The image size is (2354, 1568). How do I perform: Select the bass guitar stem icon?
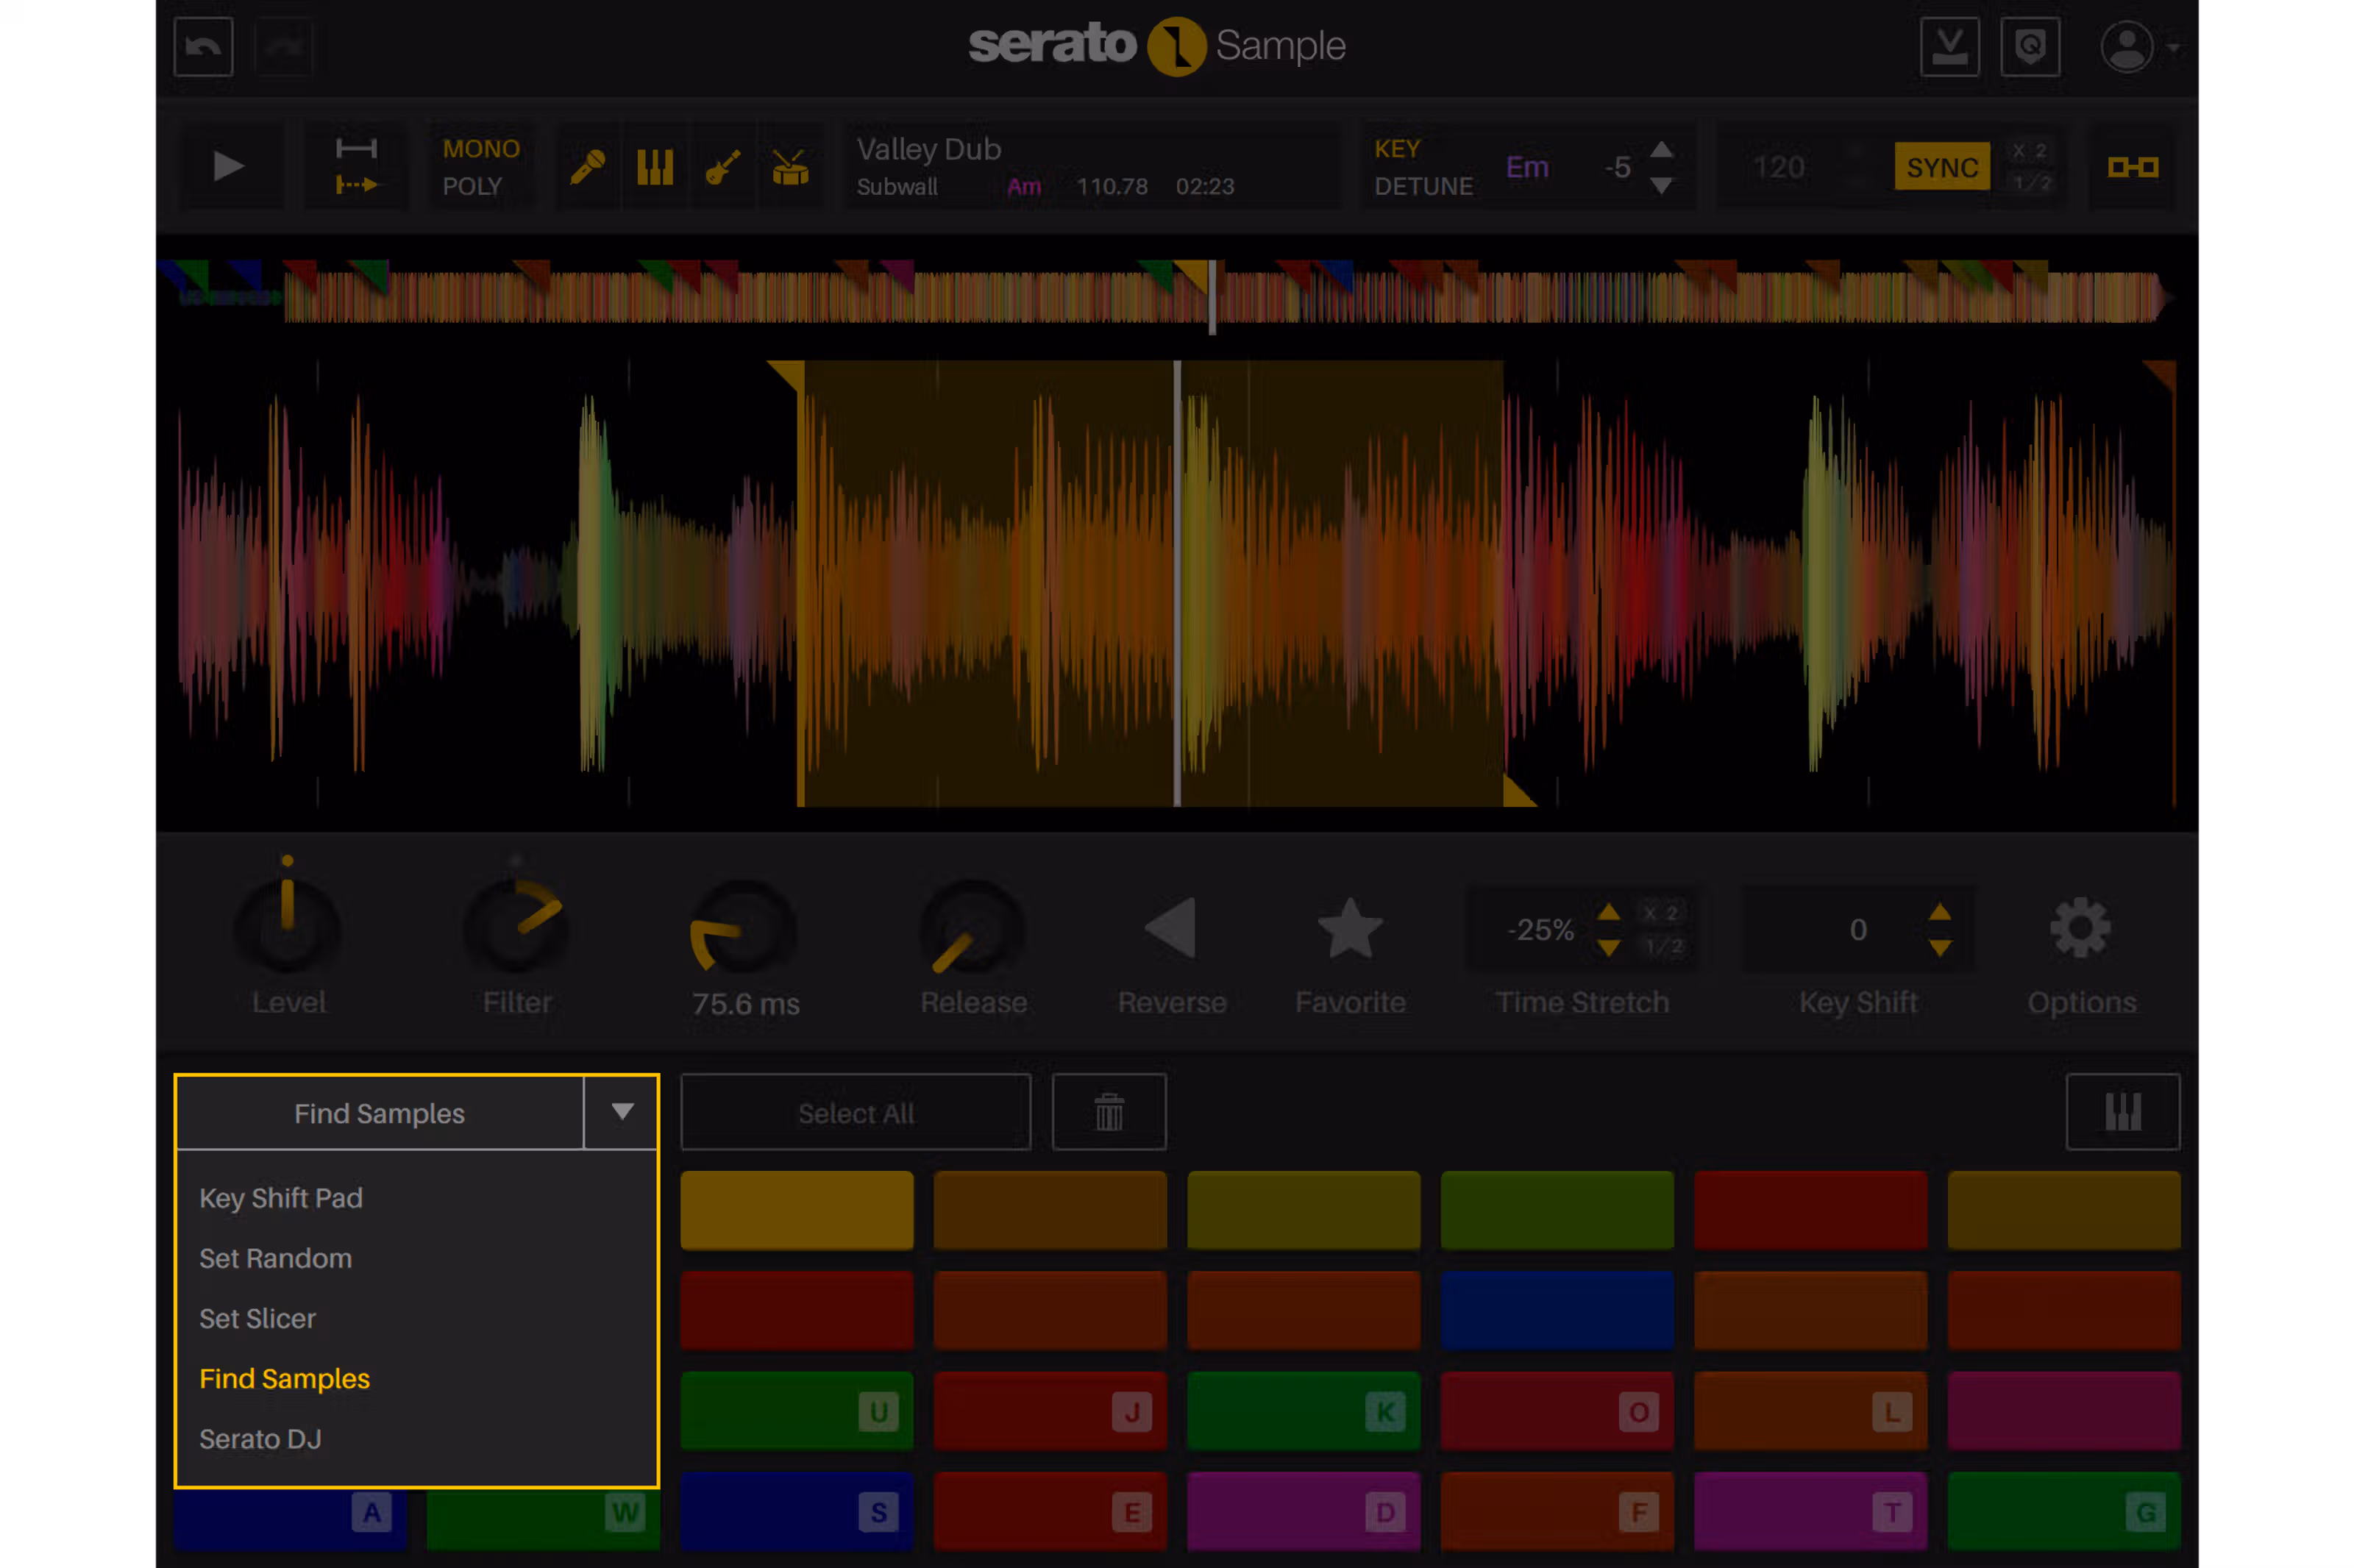[723, 167]
